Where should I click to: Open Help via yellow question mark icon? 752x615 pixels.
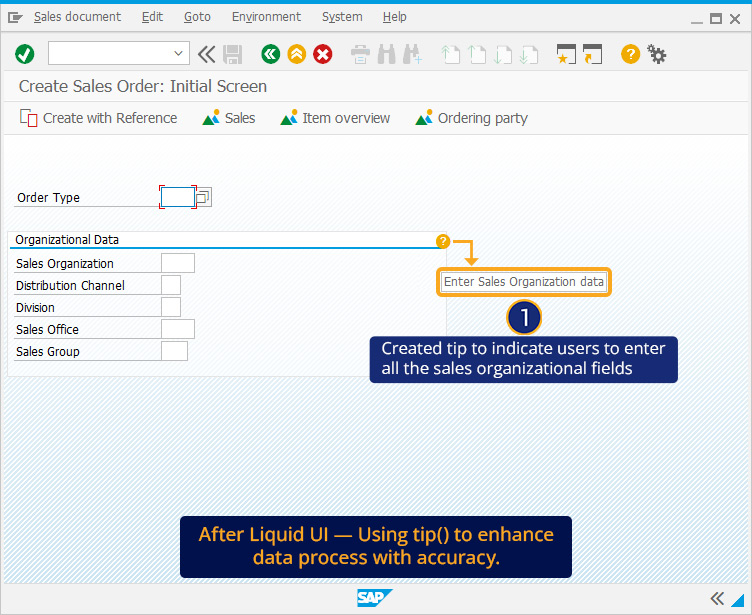[x=630, y=54]
